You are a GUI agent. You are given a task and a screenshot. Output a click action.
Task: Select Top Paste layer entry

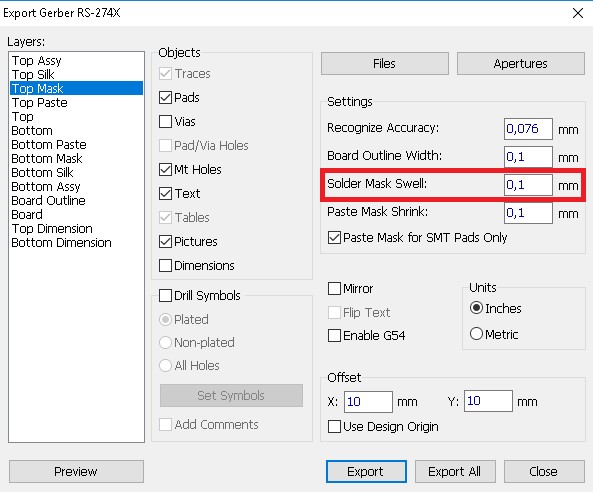coord(39,102)
